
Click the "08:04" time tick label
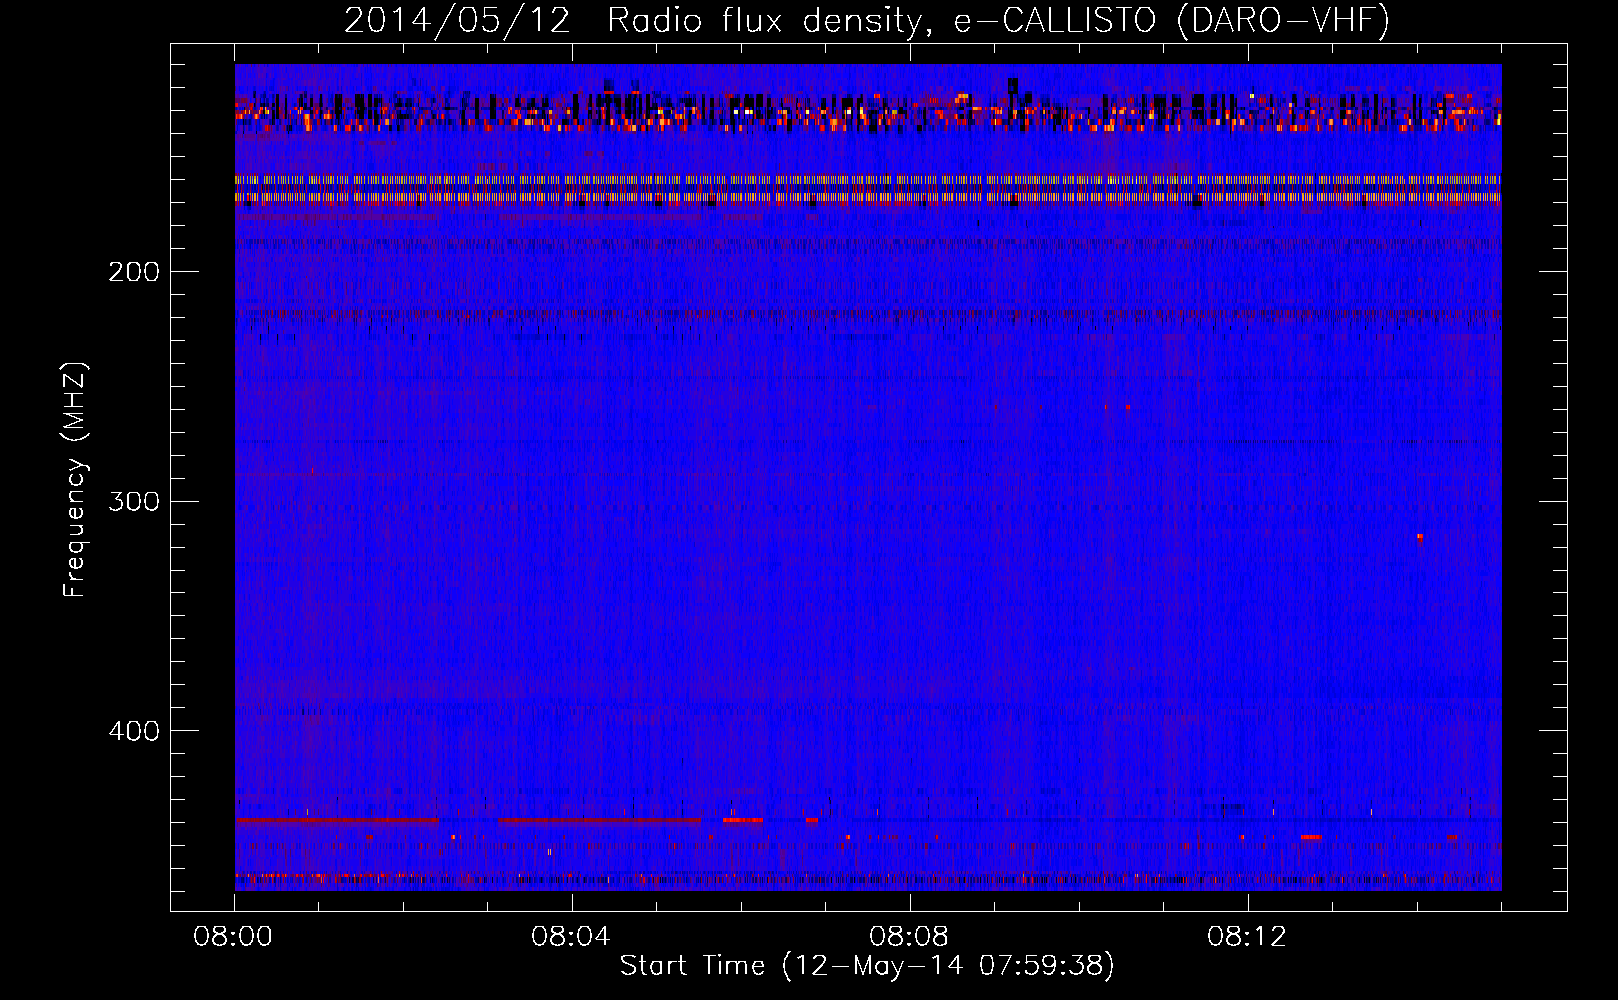click(x=571, y=937)
